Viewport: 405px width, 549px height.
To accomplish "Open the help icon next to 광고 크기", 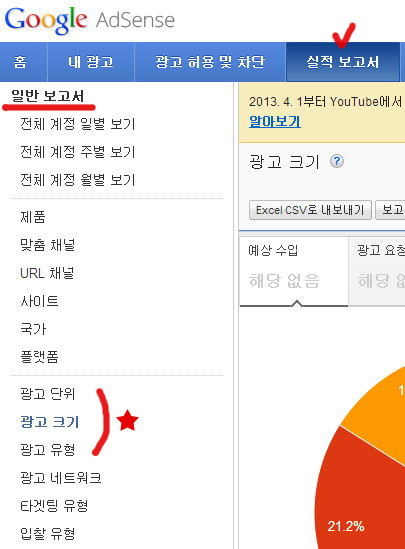I will [x=337, y=161].
